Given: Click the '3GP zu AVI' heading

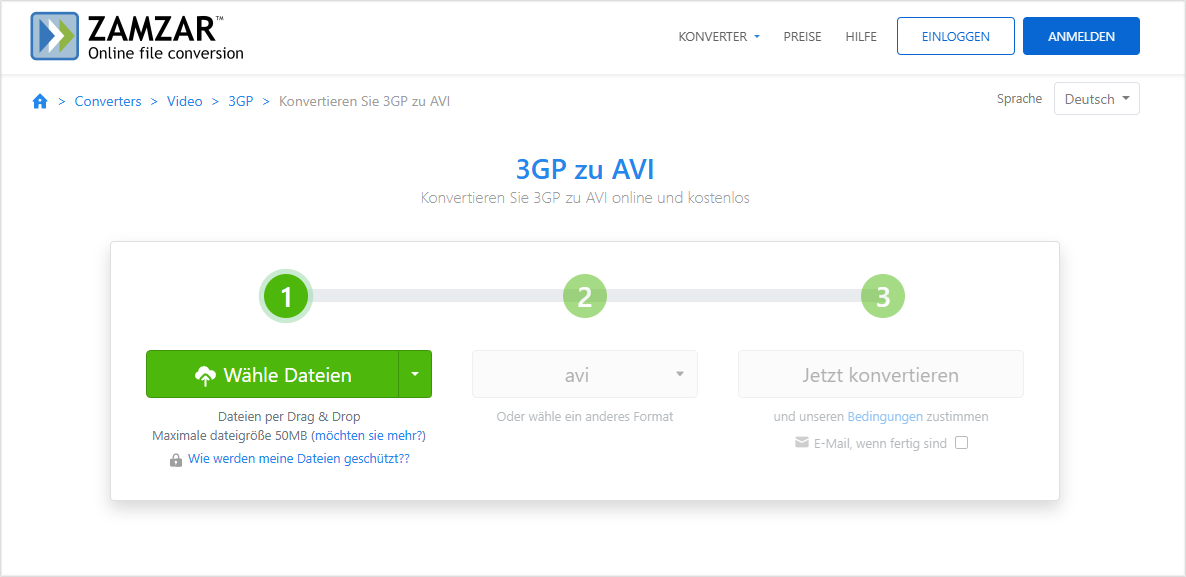Looking at the screenshot, I should [x=585, y=169].
